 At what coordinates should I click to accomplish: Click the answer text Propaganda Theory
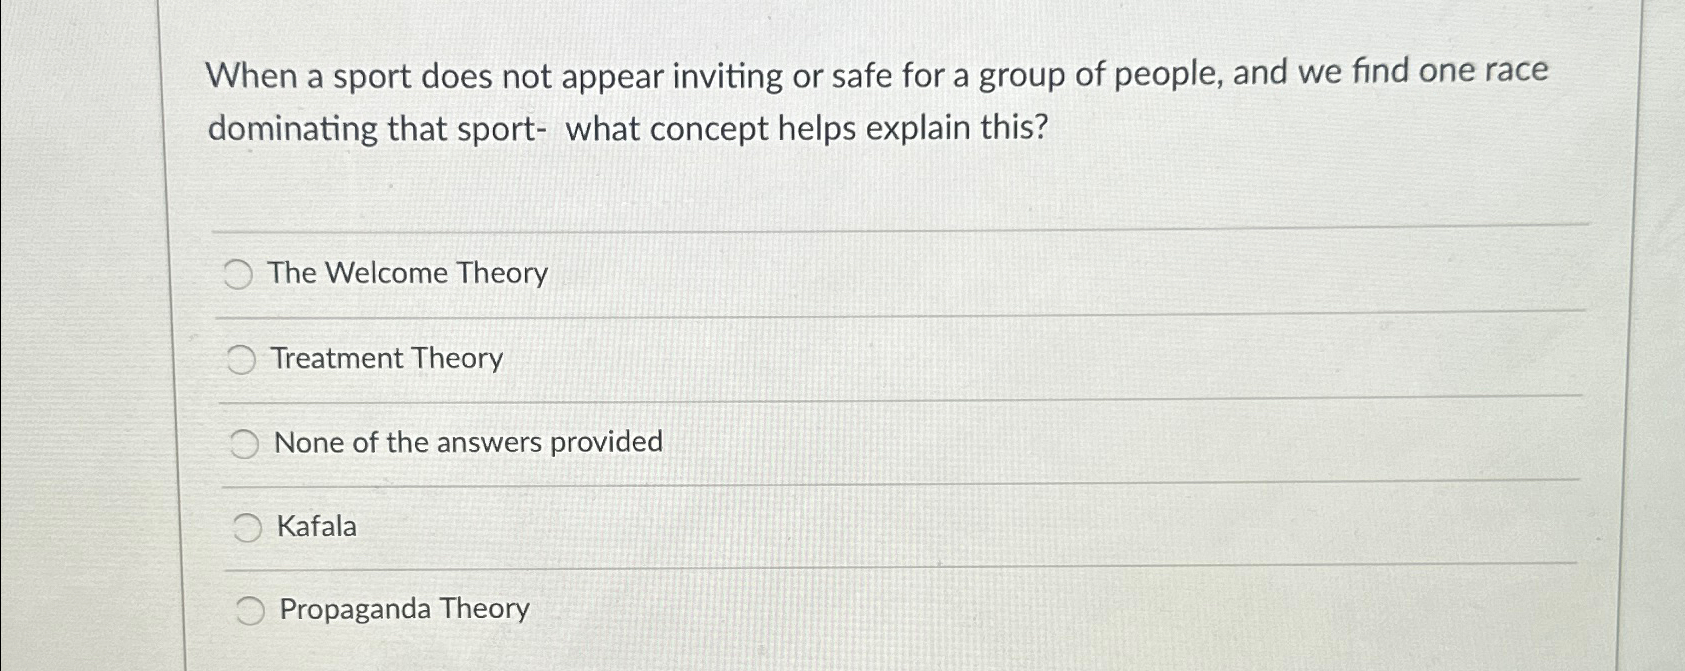pos(404,609)
